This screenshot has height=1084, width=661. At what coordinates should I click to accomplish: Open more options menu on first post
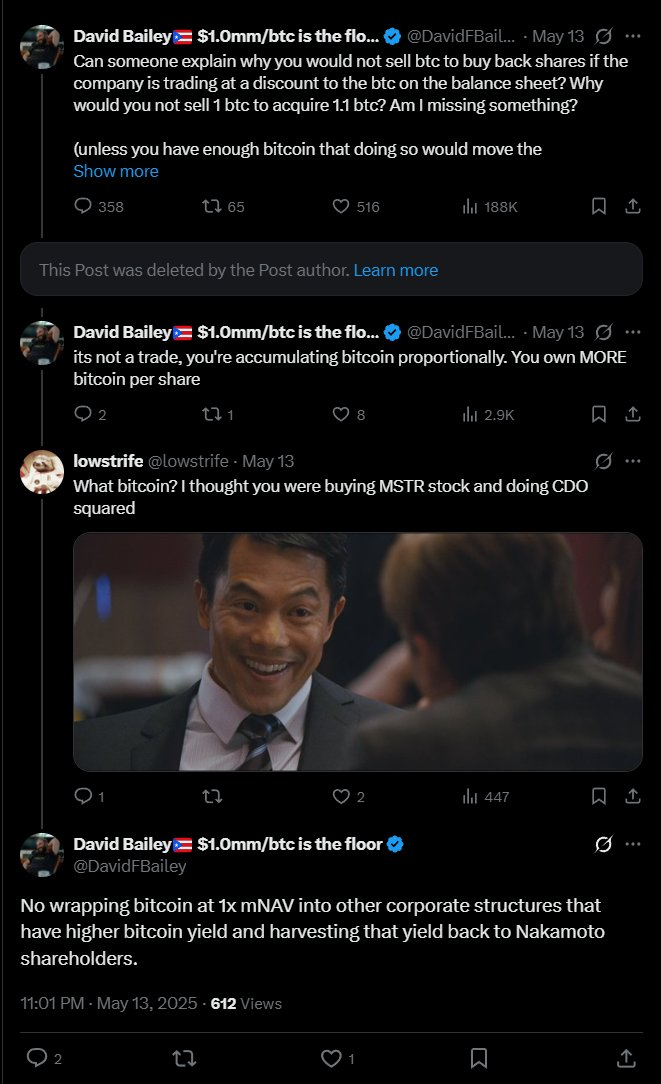click(x=632, y=36)
